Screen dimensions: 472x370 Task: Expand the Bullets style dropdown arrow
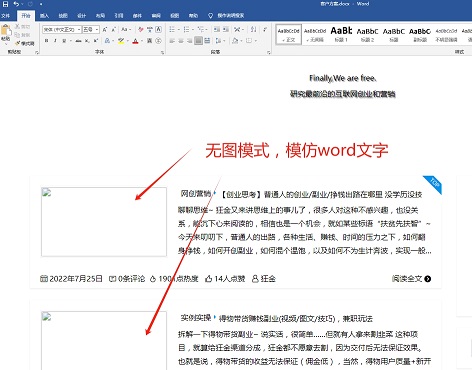(179, 29)
